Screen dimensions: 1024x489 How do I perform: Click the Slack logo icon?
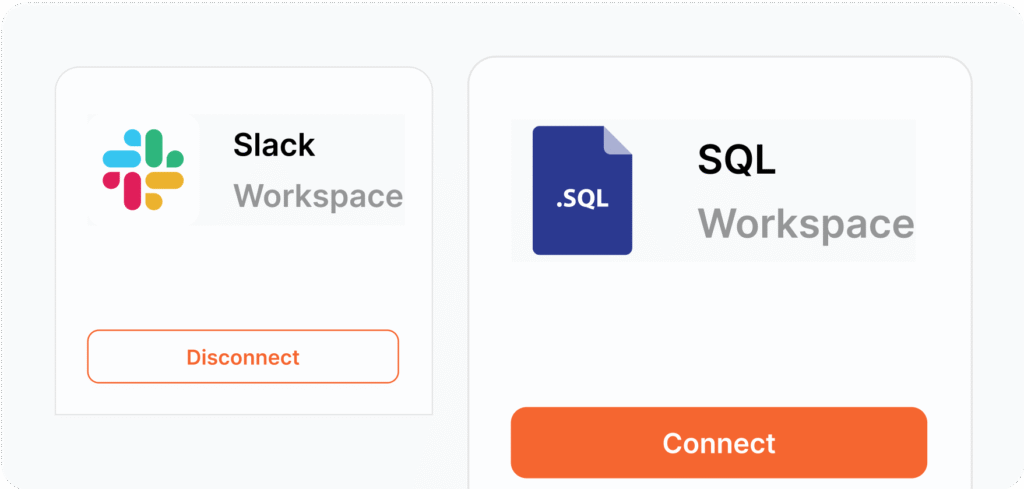click(x=143, y=170)
